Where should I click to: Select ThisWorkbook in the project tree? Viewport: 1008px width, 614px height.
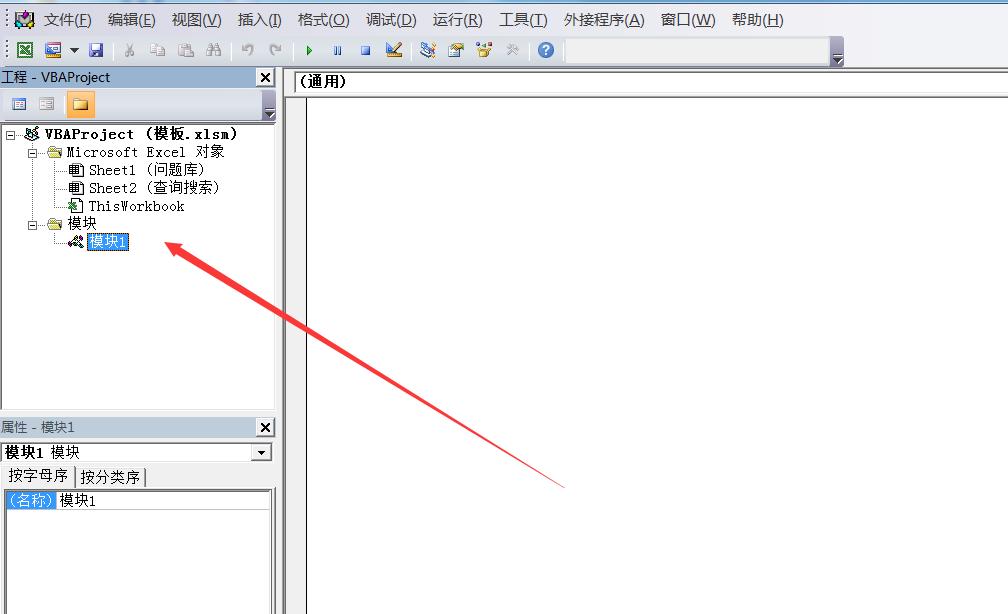(x=136, y=206)
